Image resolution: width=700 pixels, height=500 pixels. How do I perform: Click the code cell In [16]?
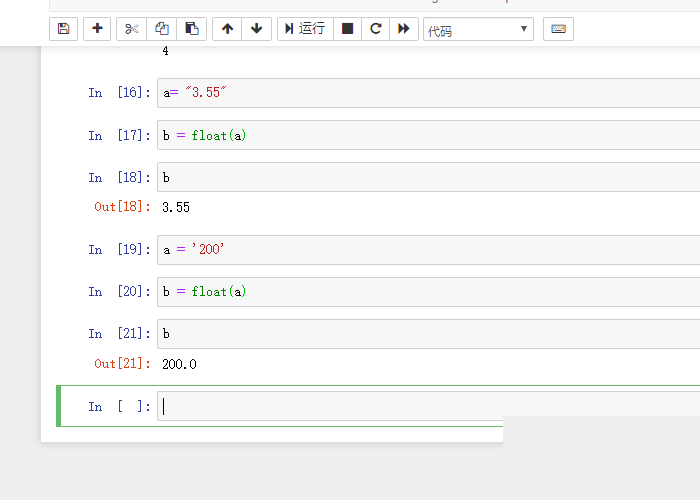point(429,93)
